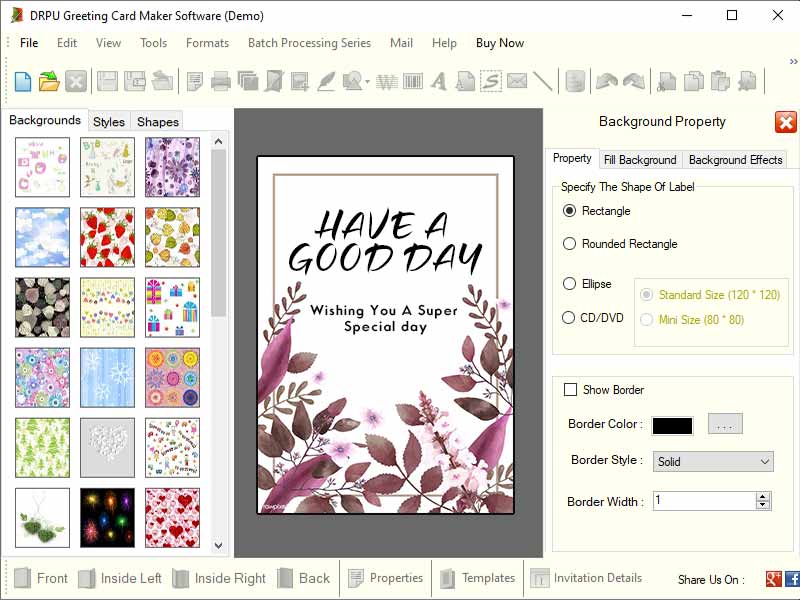Select the Rectangle label shape
The image size is (800, 600).
click(568, 211)
